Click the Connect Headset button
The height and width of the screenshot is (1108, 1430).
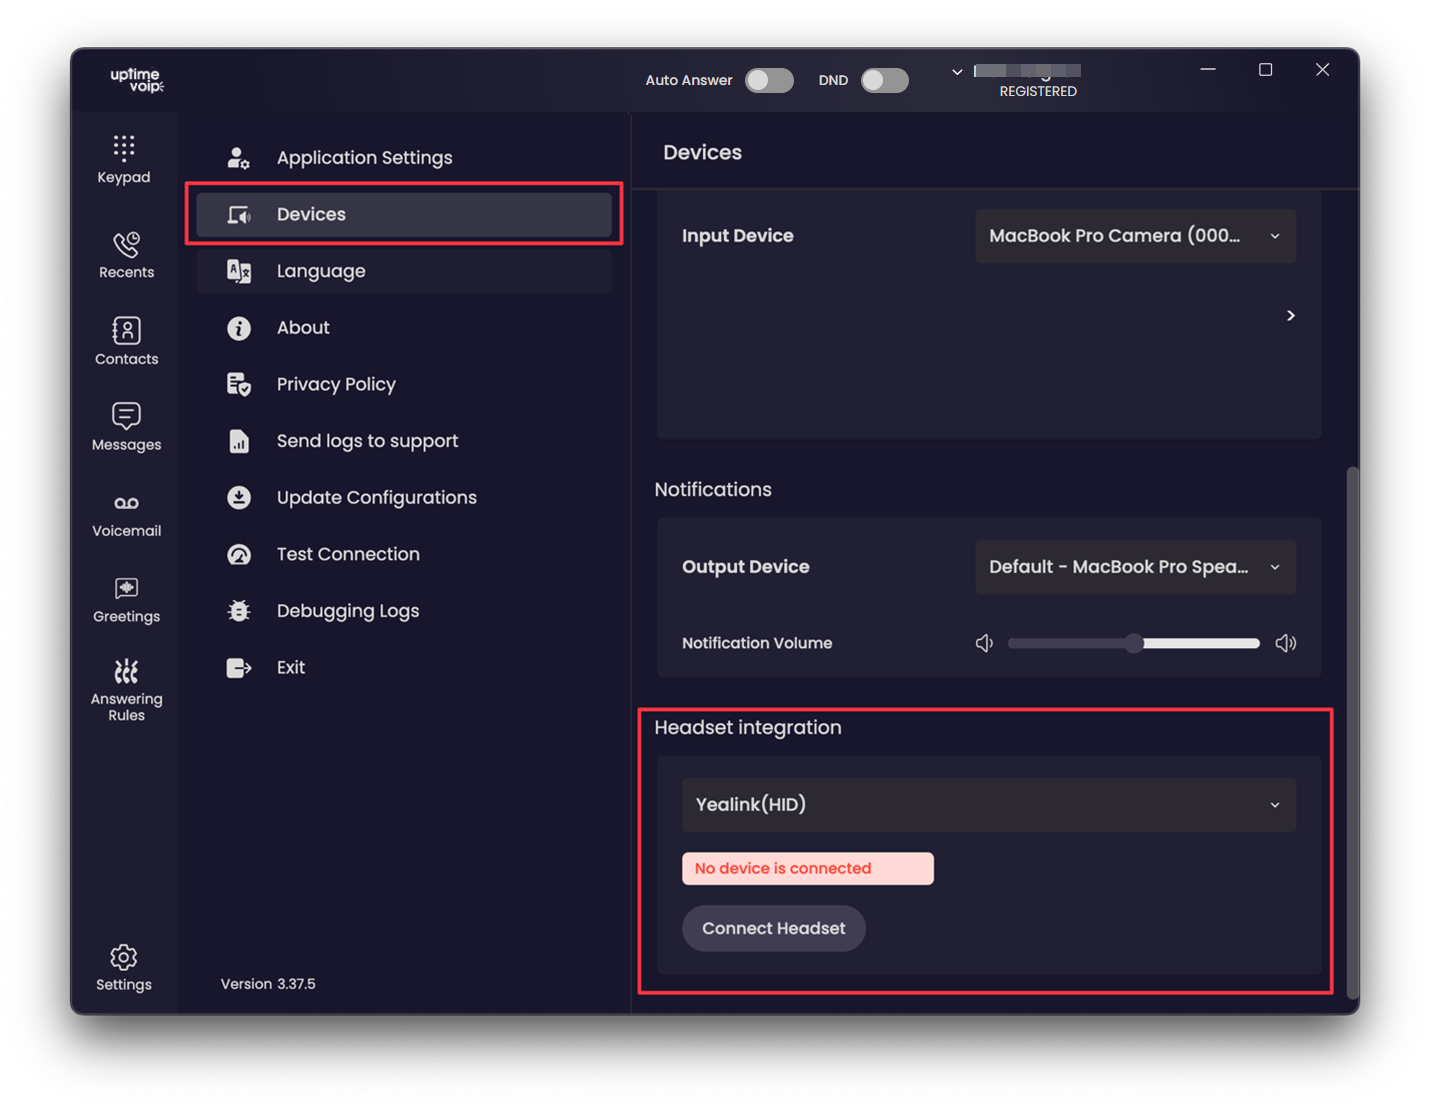coord(773,928)
